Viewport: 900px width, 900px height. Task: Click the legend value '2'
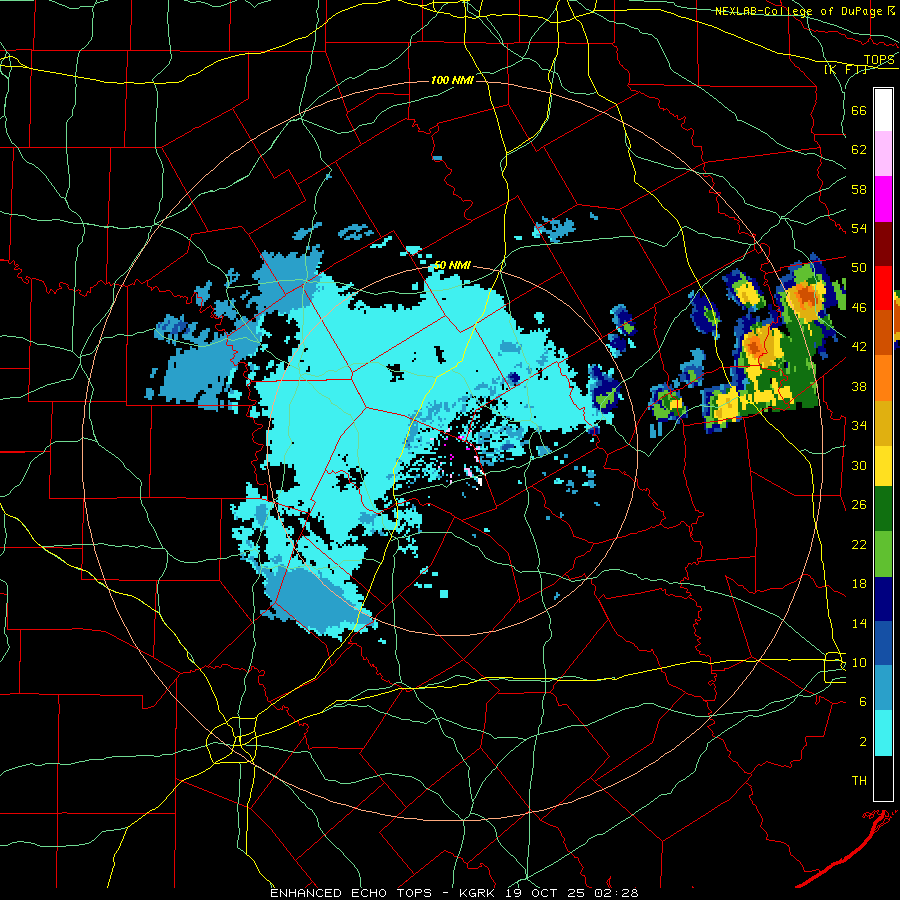point(863,742)
